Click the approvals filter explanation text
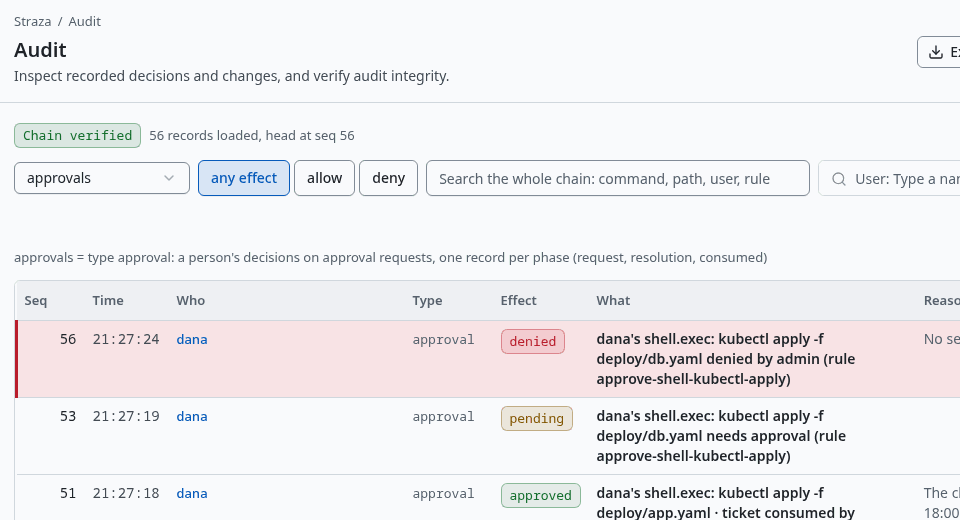The width and height of the screenshot is (960, 520). 391,257
